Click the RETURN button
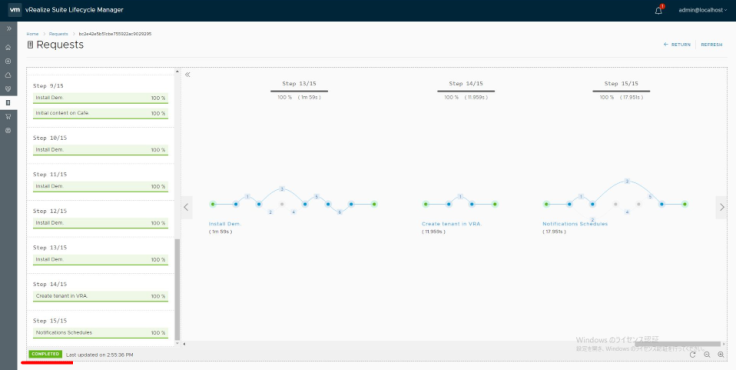This screenshot has width=736, height=370. pyautogui.click(x=677, y=45)
